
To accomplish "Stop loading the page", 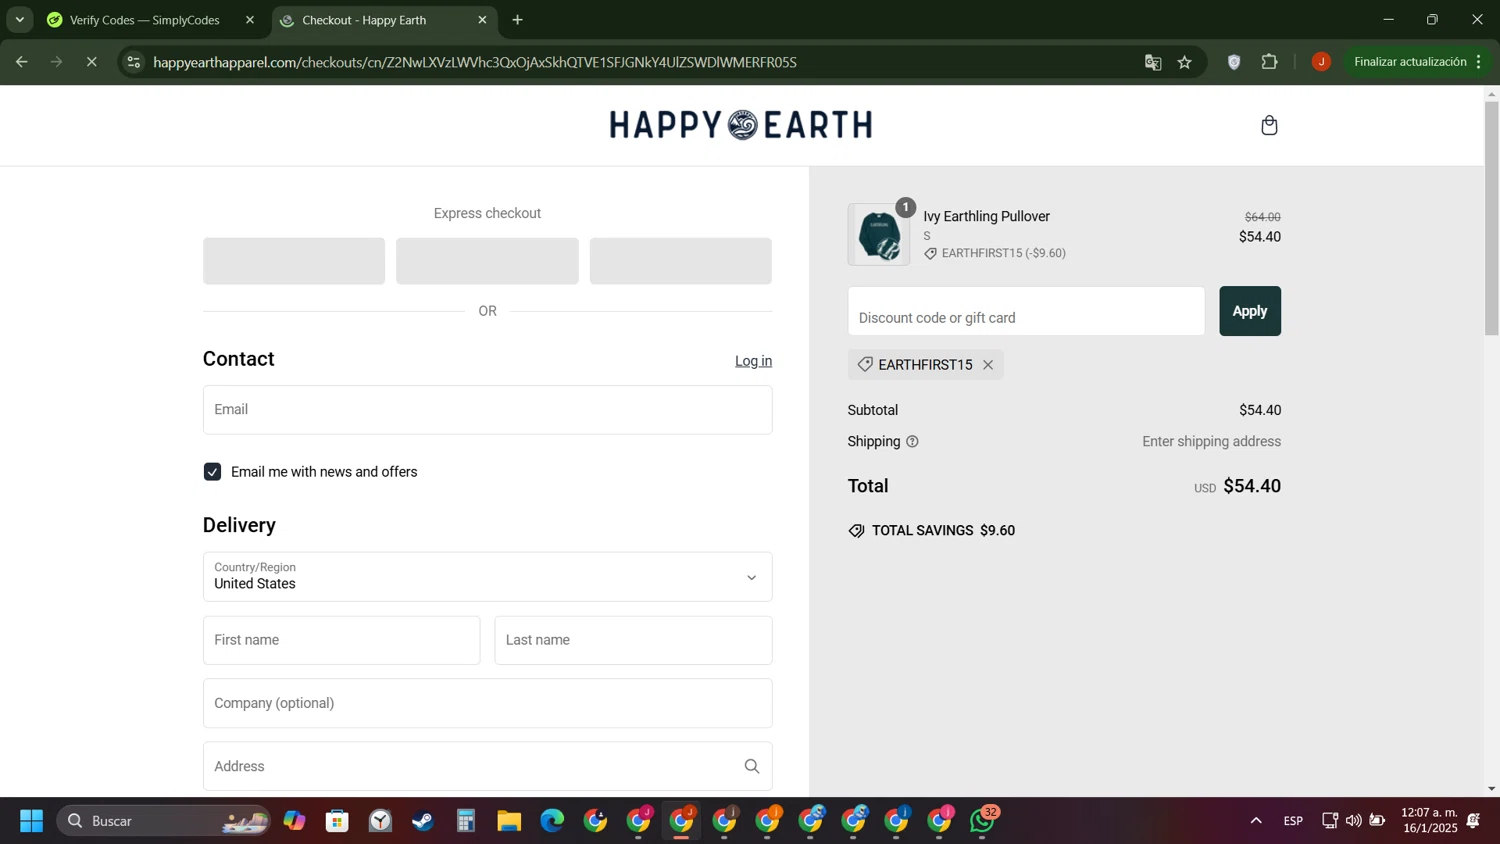I will coord(91,62).
